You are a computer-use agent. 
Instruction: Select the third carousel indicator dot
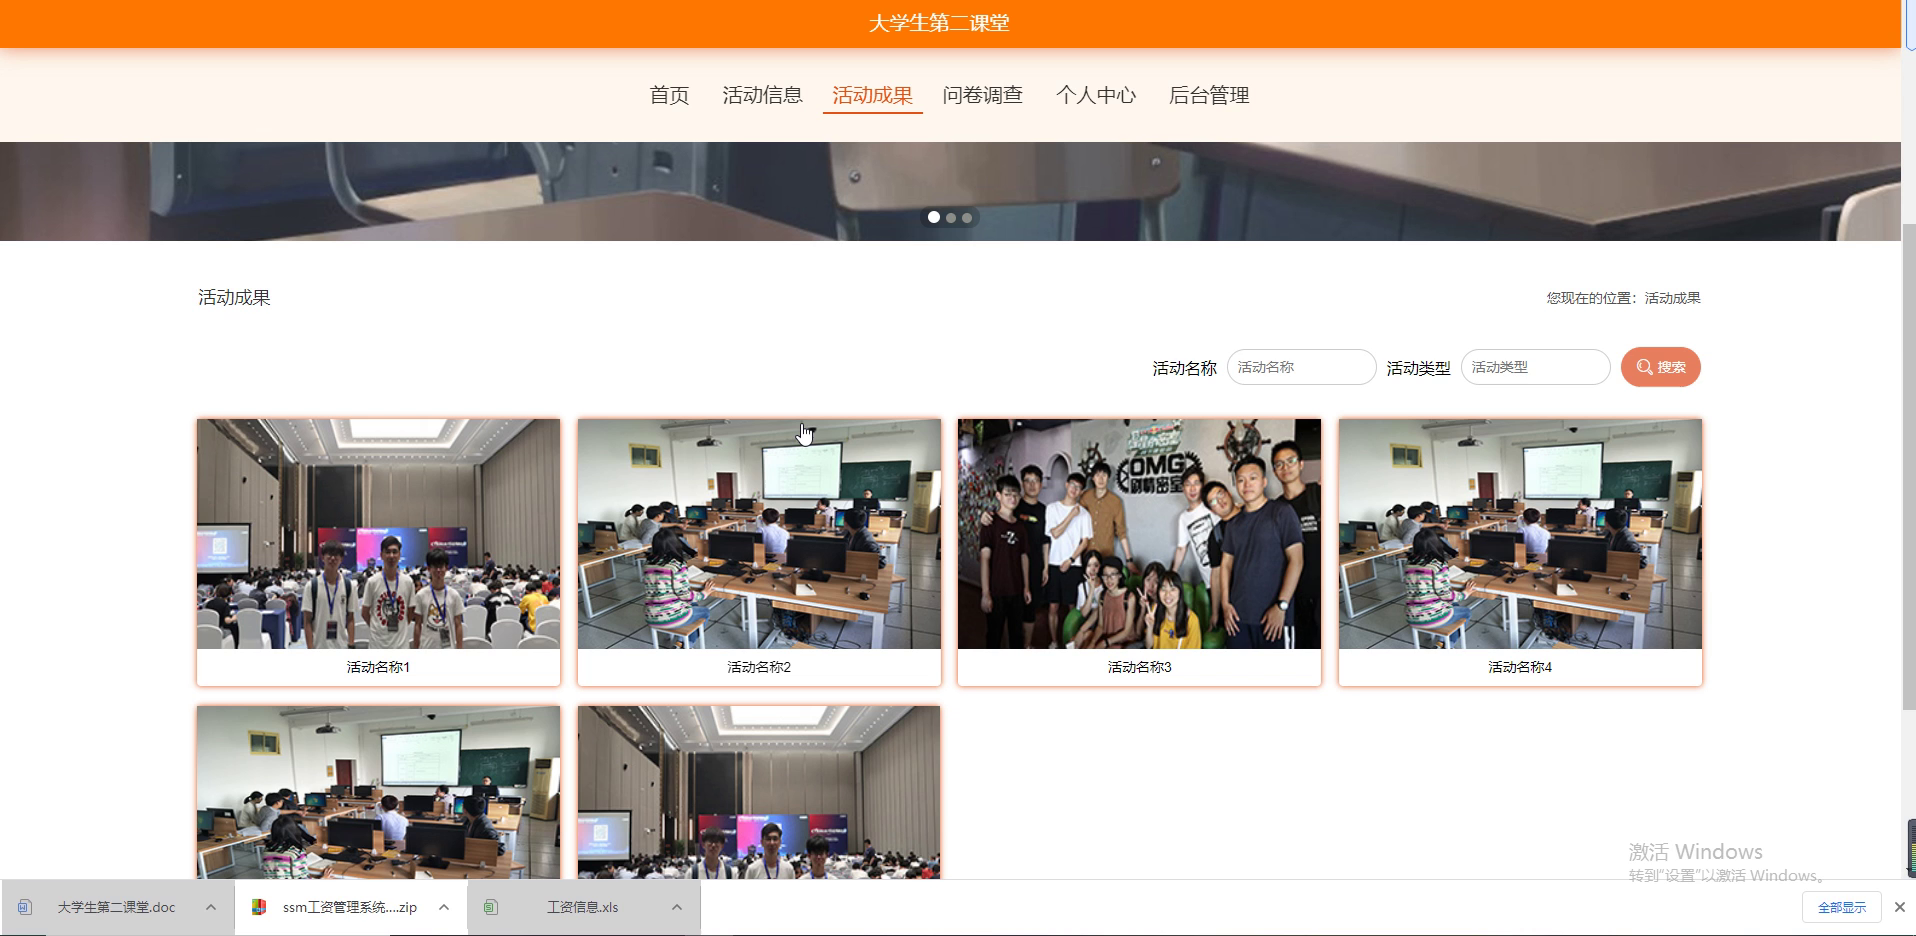967,217
